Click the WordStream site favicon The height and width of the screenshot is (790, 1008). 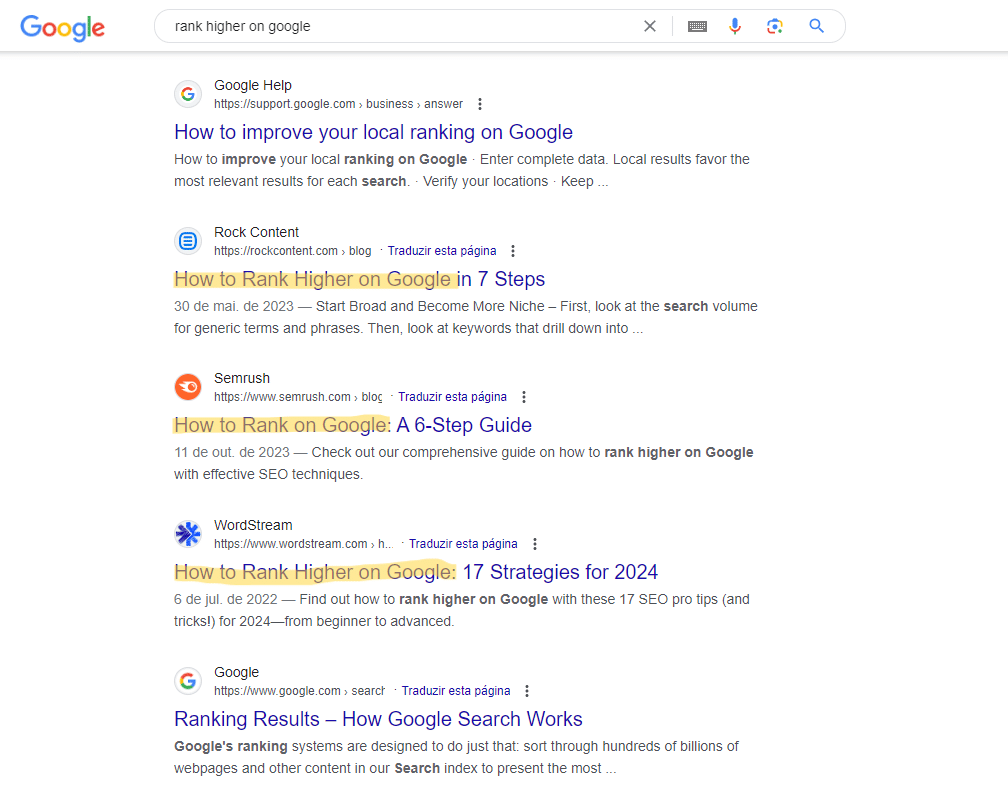[x=188, y=534]
